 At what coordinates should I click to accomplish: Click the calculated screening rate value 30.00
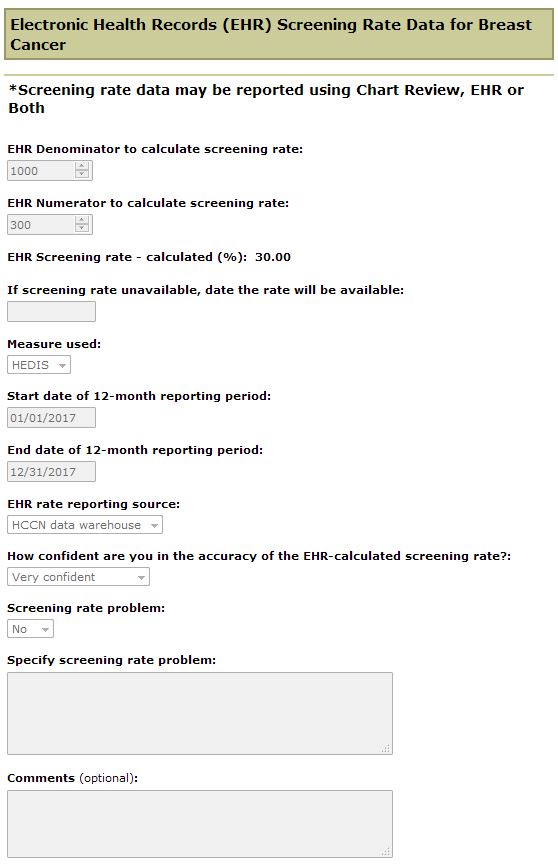click(x=273, y=257)
